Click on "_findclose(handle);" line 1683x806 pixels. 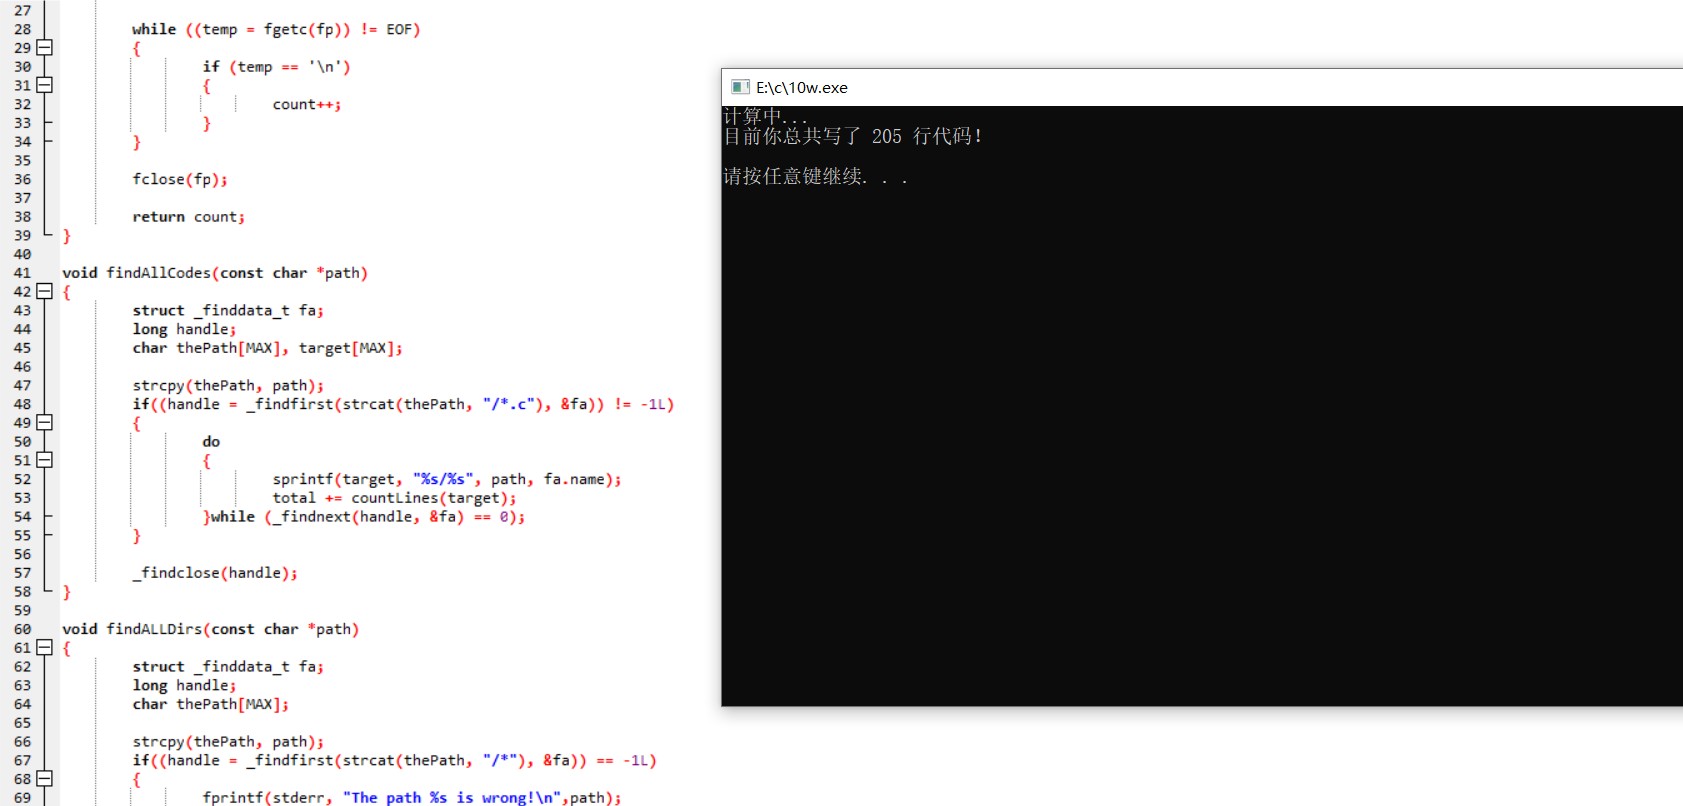click(215, 573)
